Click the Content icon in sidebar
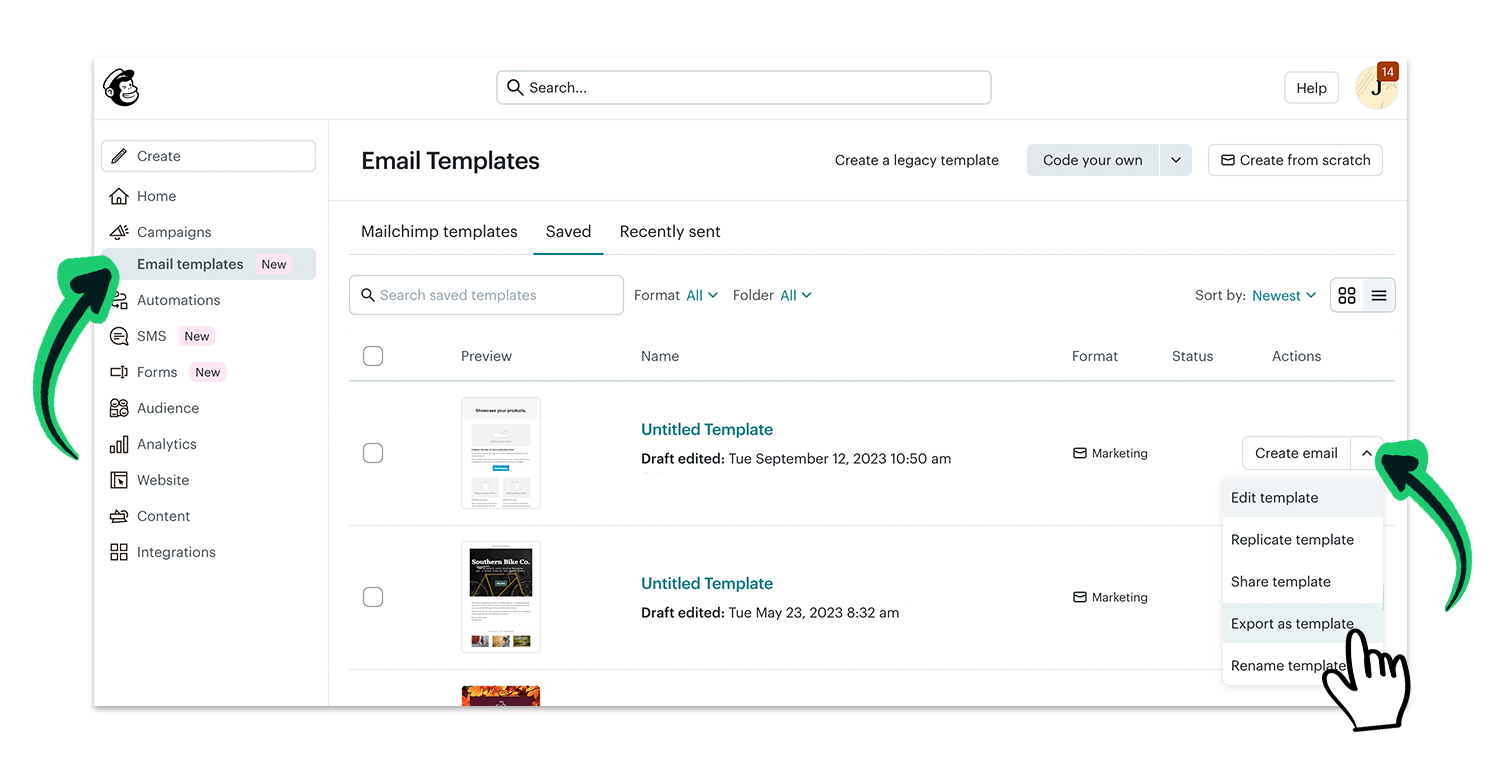The width and height of the screenshot is (1500, 782). point(119,516)
